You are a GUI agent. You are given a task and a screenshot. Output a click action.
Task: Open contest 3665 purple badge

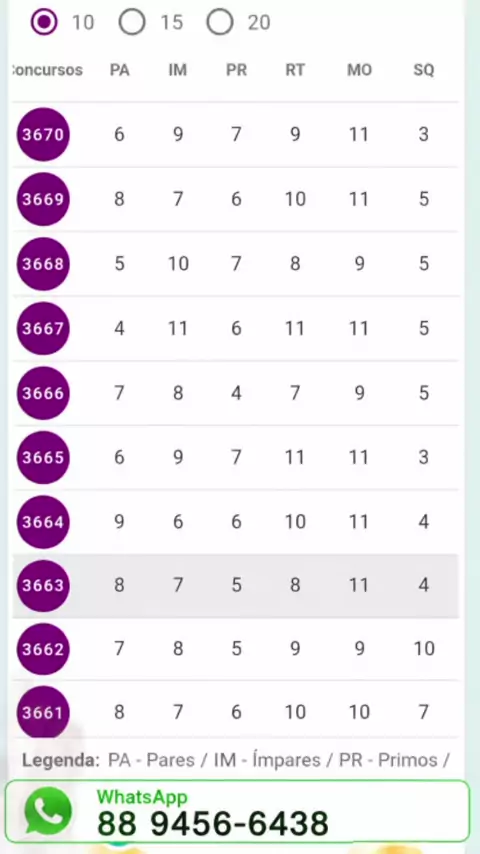click(43, 458)
